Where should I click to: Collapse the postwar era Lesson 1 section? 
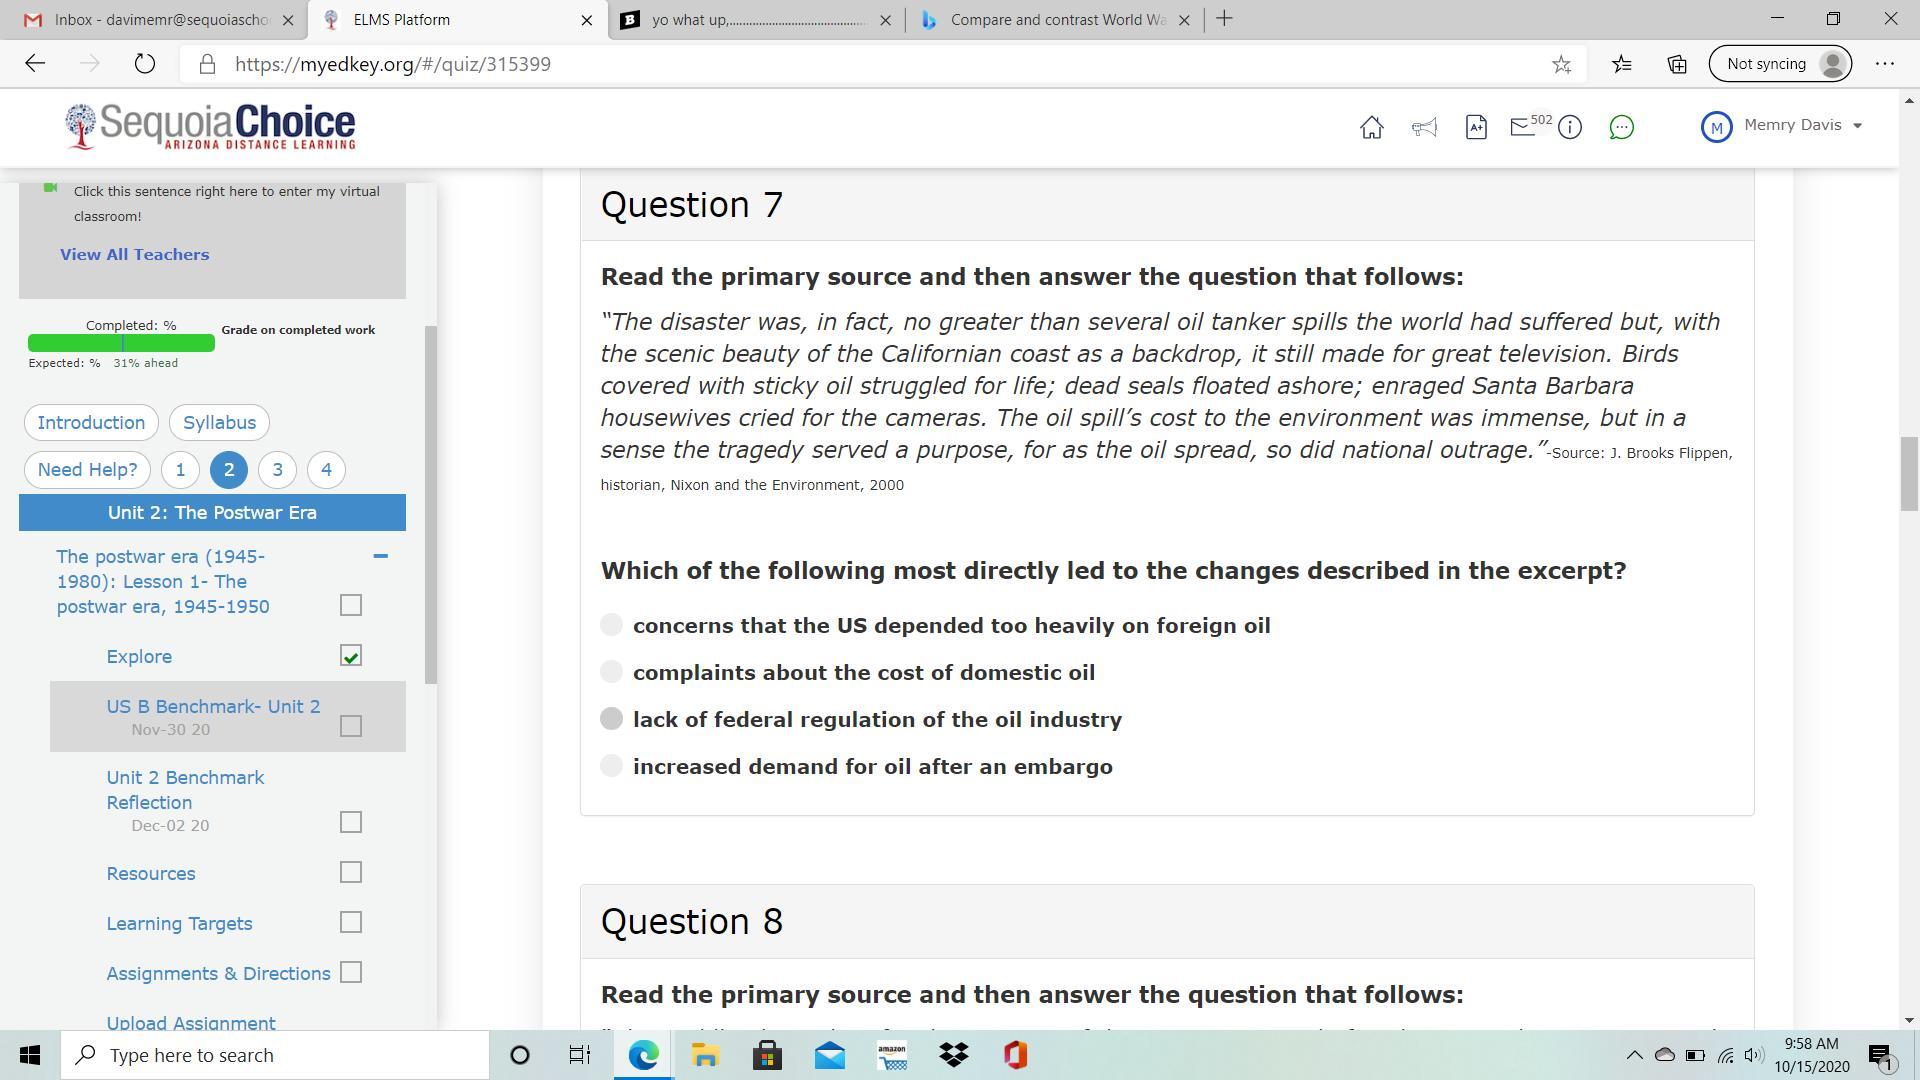click(x=380, y=556)
